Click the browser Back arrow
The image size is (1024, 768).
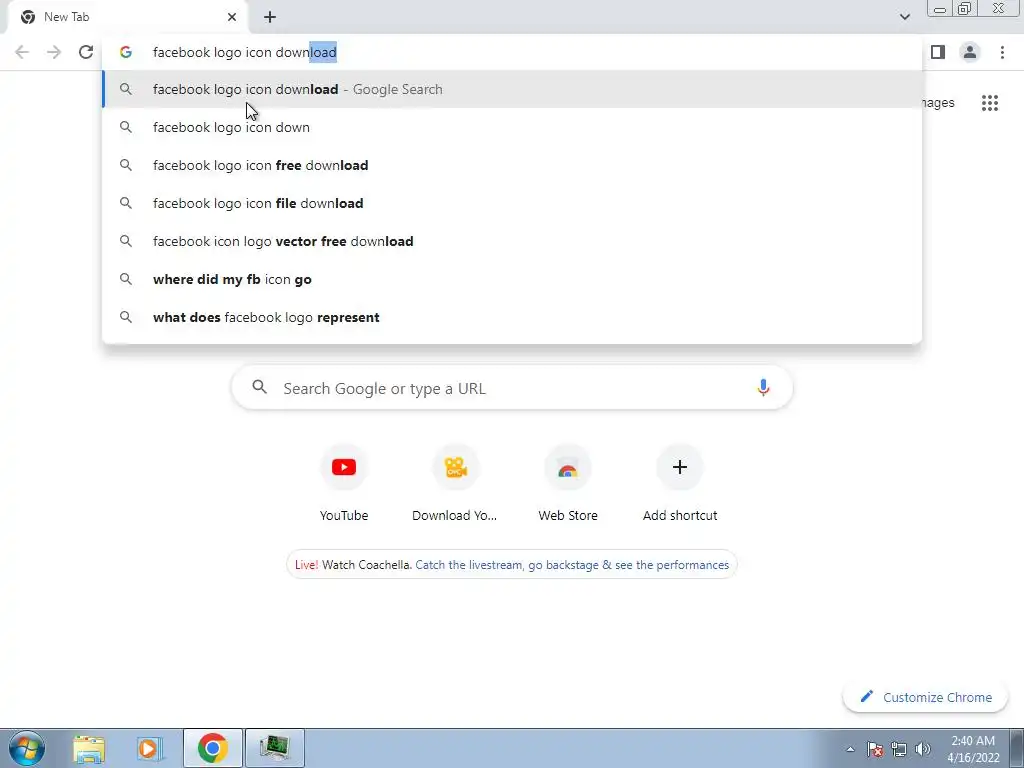[22, 52]
